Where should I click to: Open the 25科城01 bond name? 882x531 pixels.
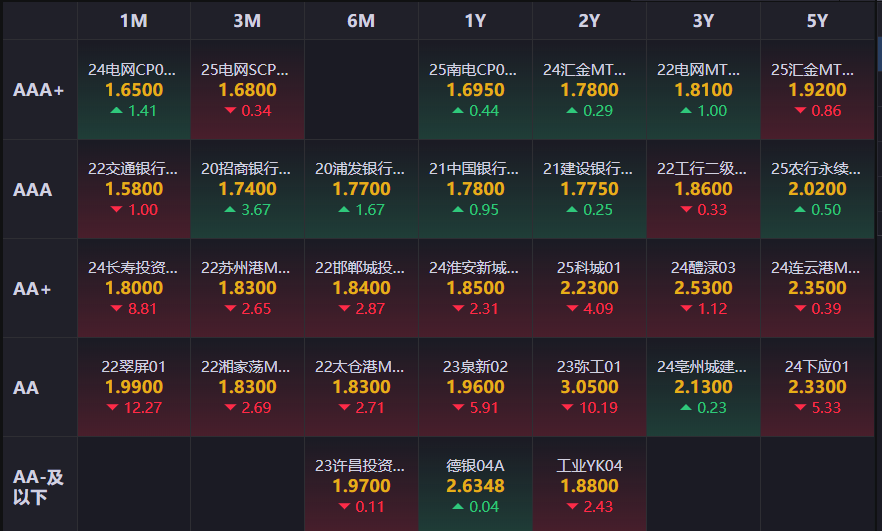coord(589,268)
